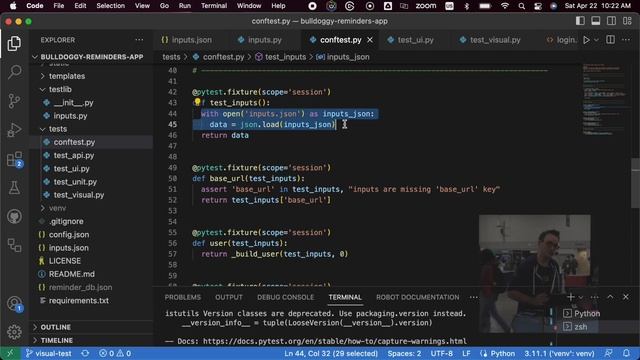Screen dimensions: 640x360
Task: Run Python file with play icon
Action: click(x=587, y=40)
